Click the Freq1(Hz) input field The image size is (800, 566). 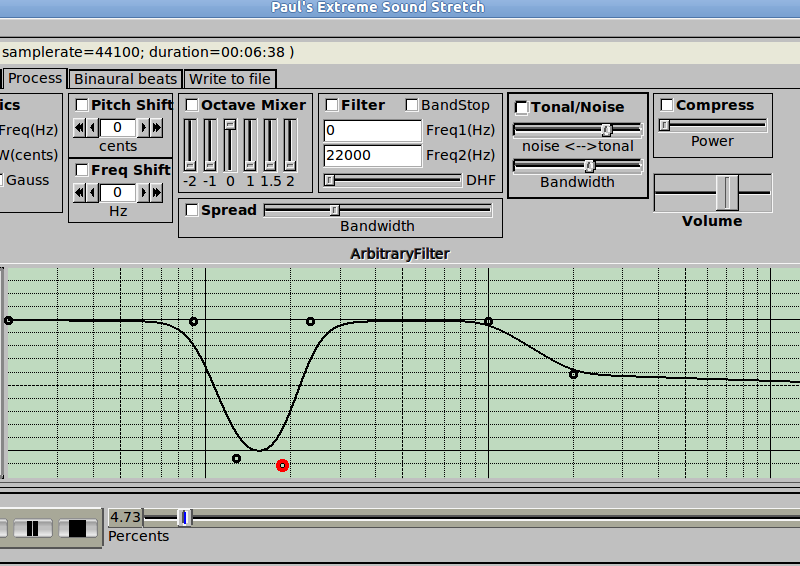click(372, 131)
